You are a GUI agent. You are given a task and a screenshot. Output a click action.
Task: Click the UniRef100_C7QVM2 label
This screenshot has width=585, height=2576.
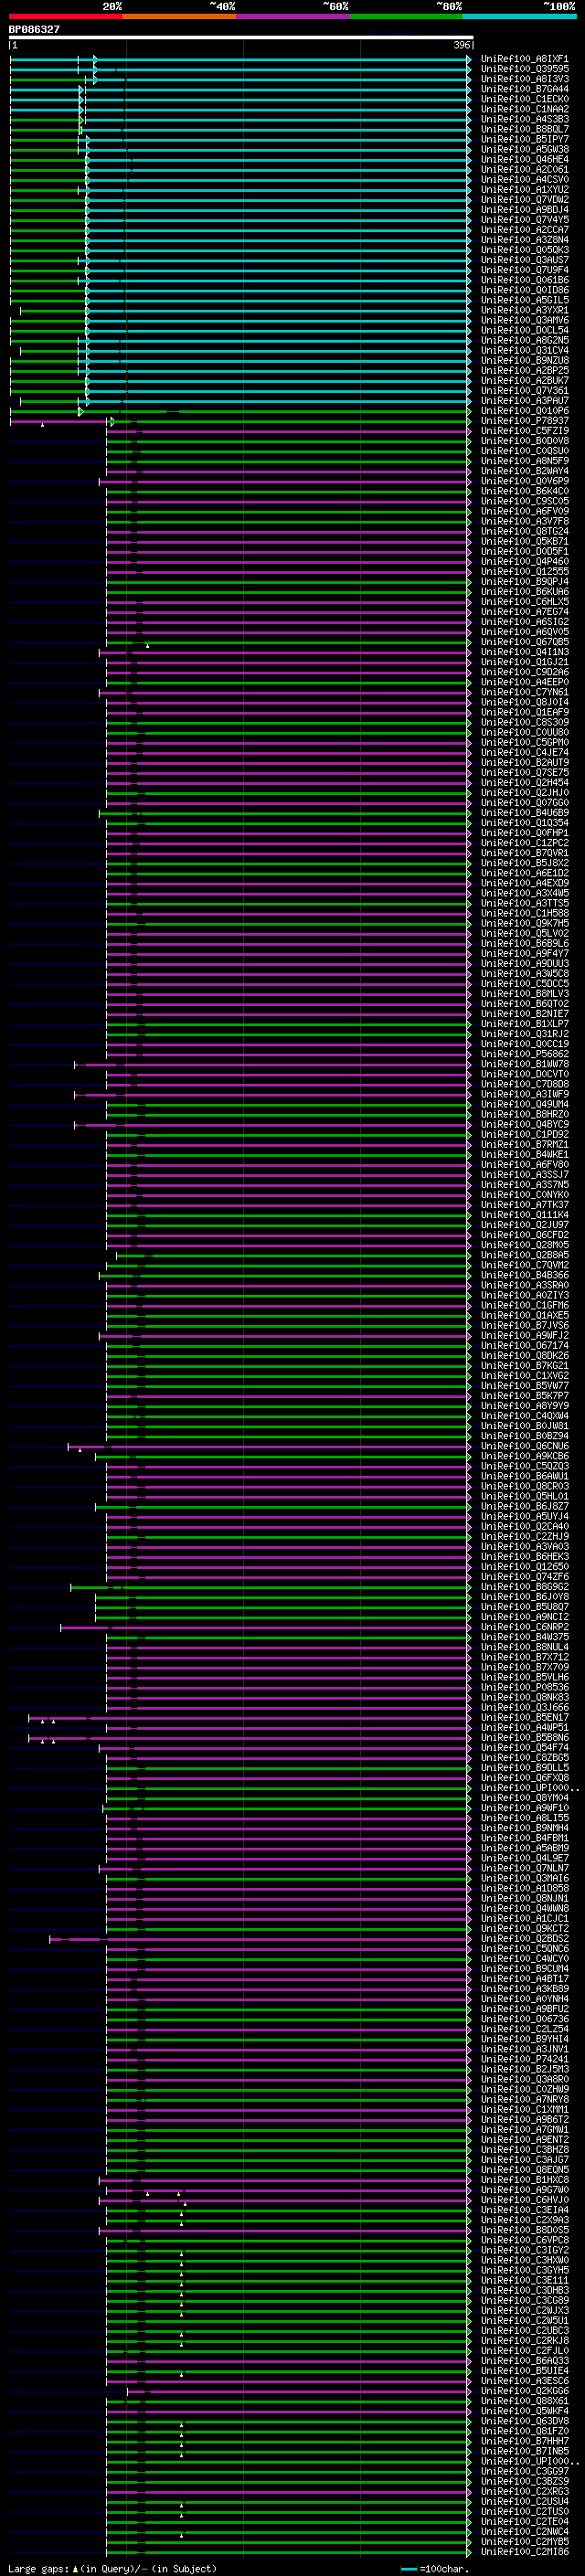525,1265
